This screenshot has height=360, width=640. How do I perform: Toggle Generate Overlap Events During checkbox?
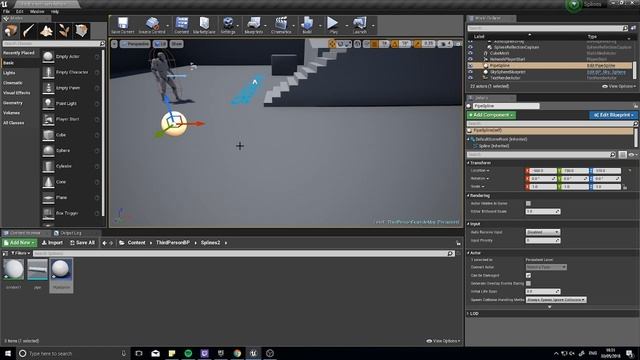pos(528,283)
